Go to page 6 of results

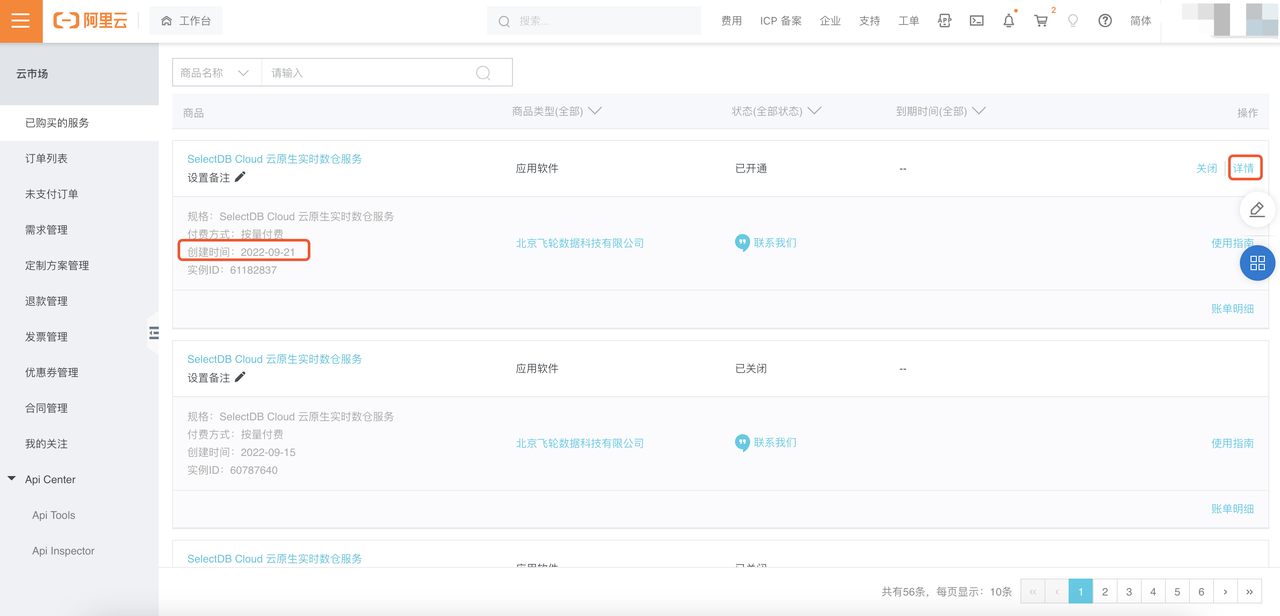[1201, 592]
